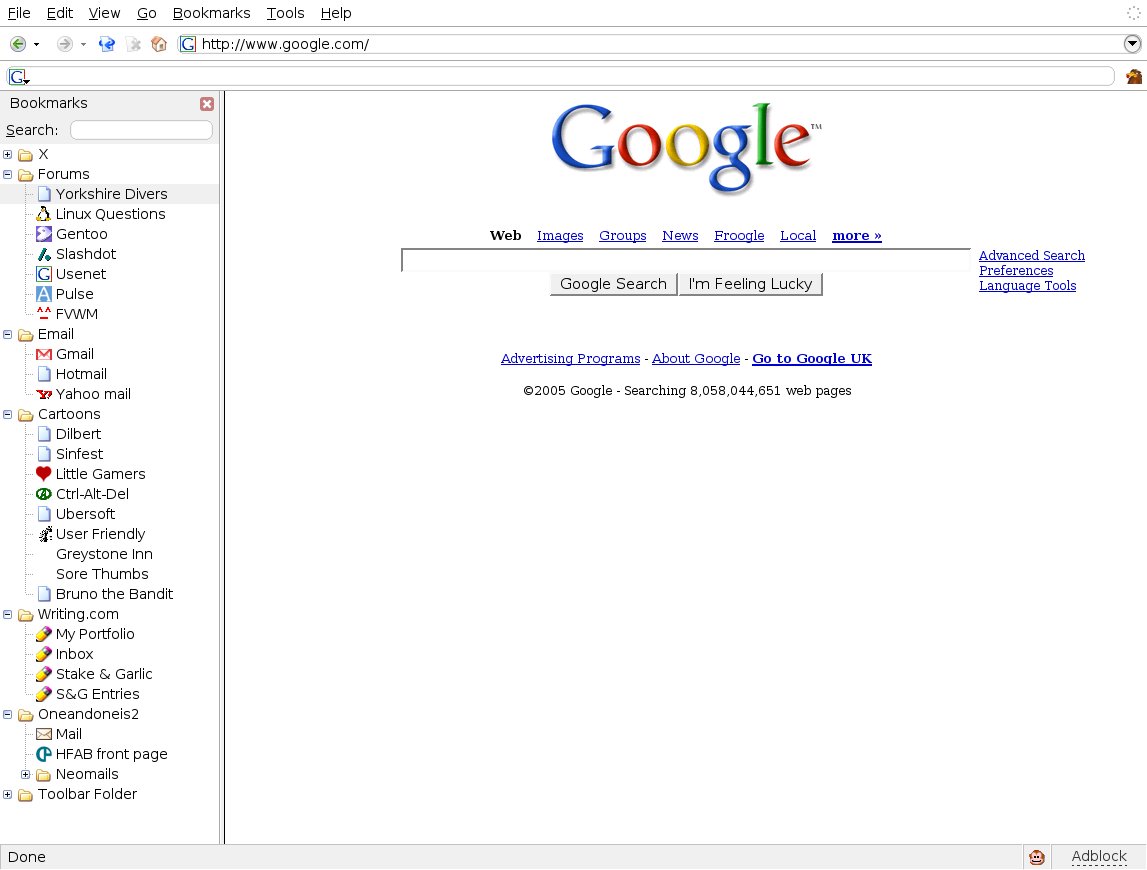This screenshot has height=870, width=1147.
Task: Click the search engine icon in search bar
Action: pos(19,76)
